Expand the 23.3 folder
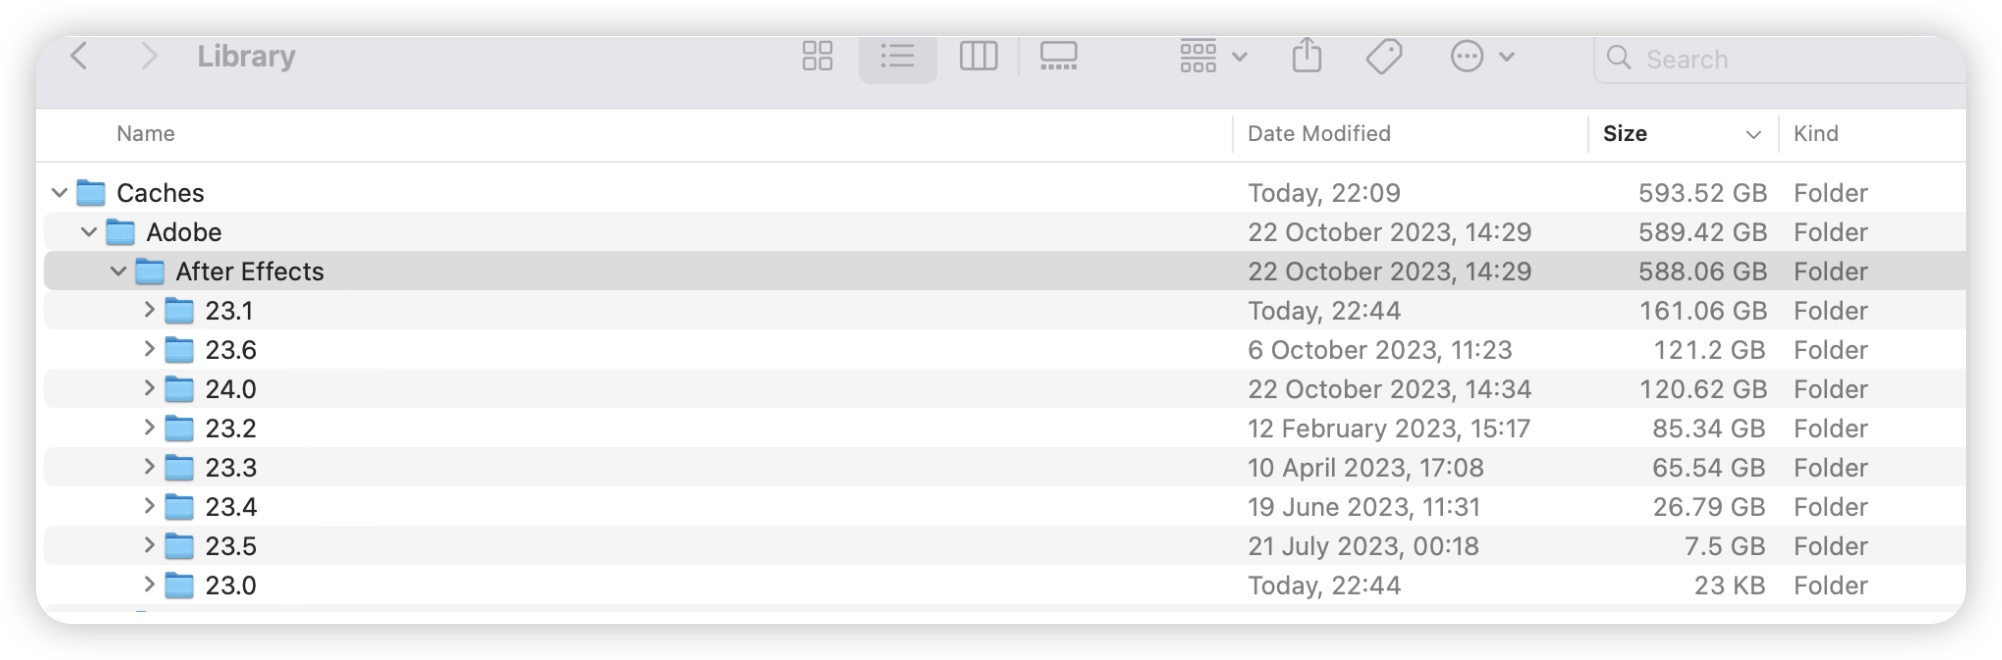This screenshot has height=660, width=2002. pos(149,467)
